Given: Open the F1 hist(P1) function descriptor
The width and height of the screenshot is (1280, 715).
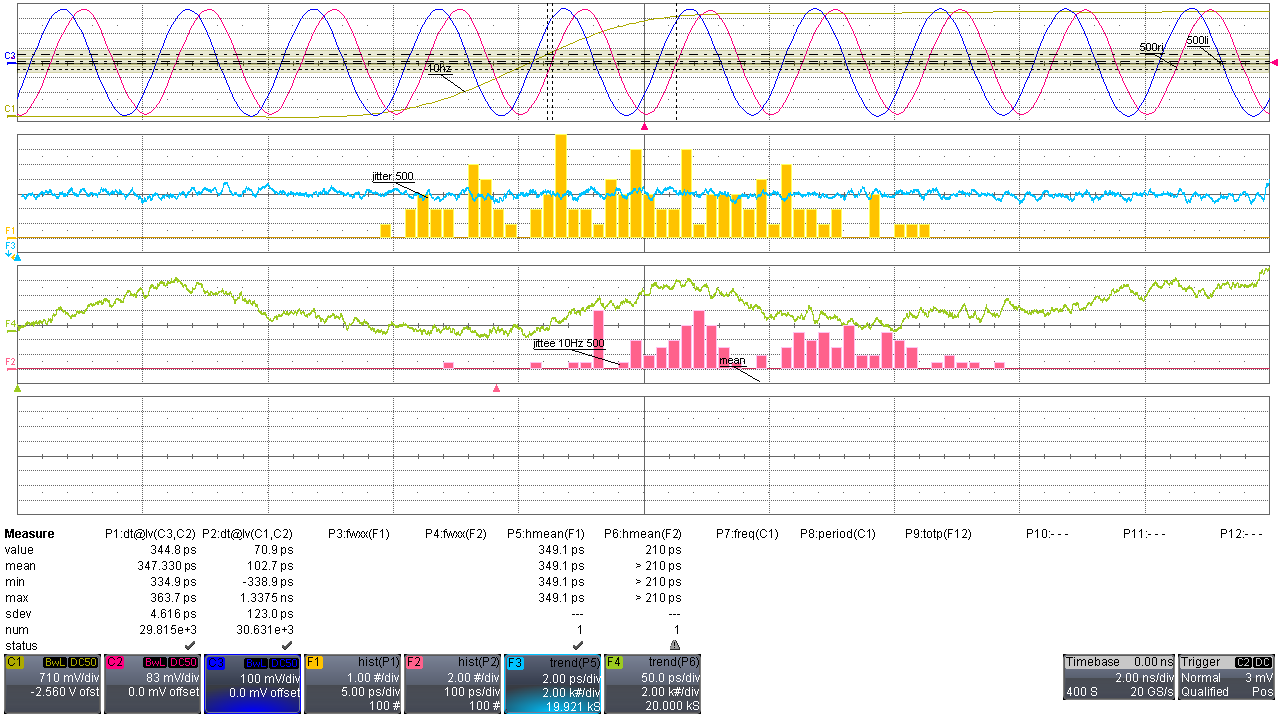Looking at the screenshot, I should pyautogui.click(x=352, y=684).
